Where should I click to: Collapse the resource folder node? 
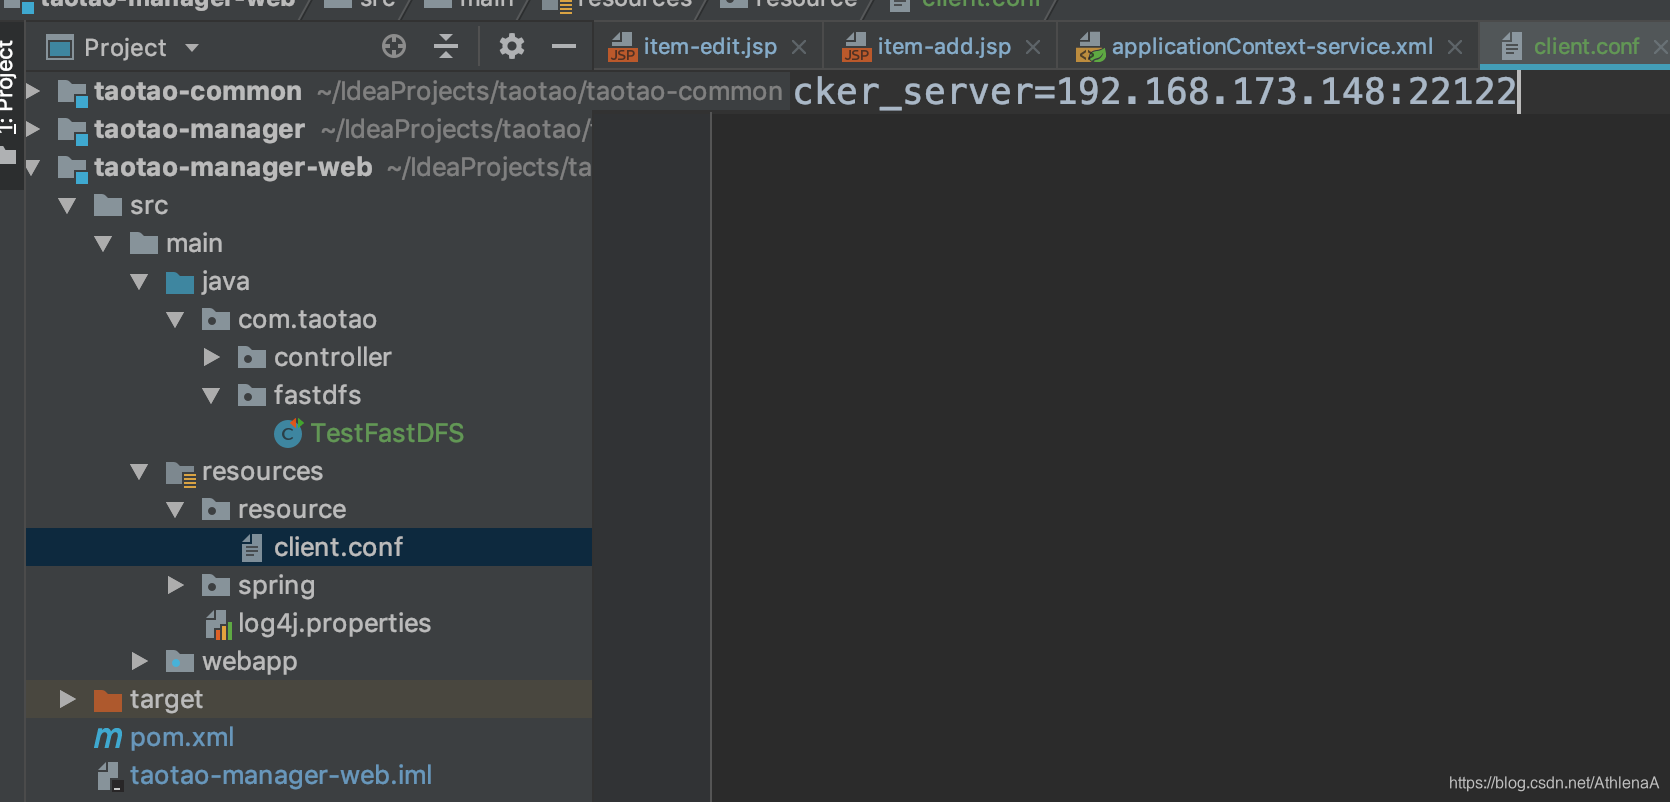[x=175, y=510]
